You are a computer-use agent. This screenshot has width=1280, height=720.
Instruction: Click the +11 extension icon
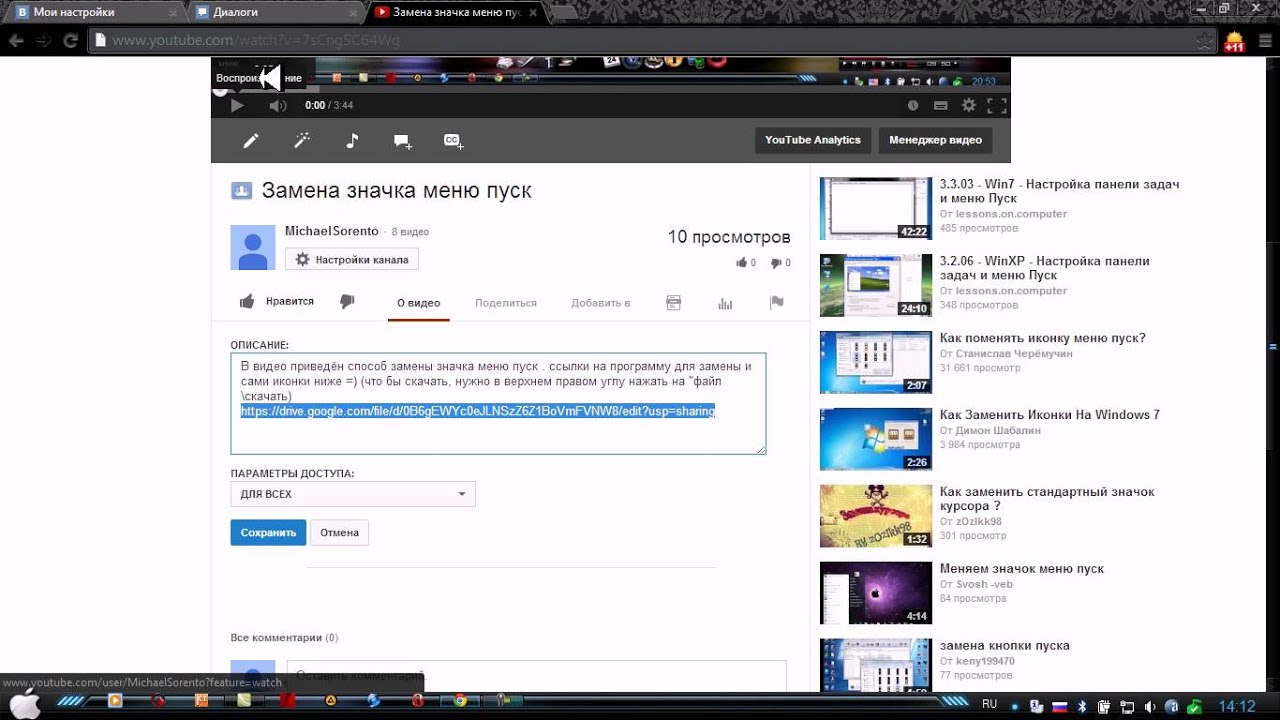coord(1235,41)
